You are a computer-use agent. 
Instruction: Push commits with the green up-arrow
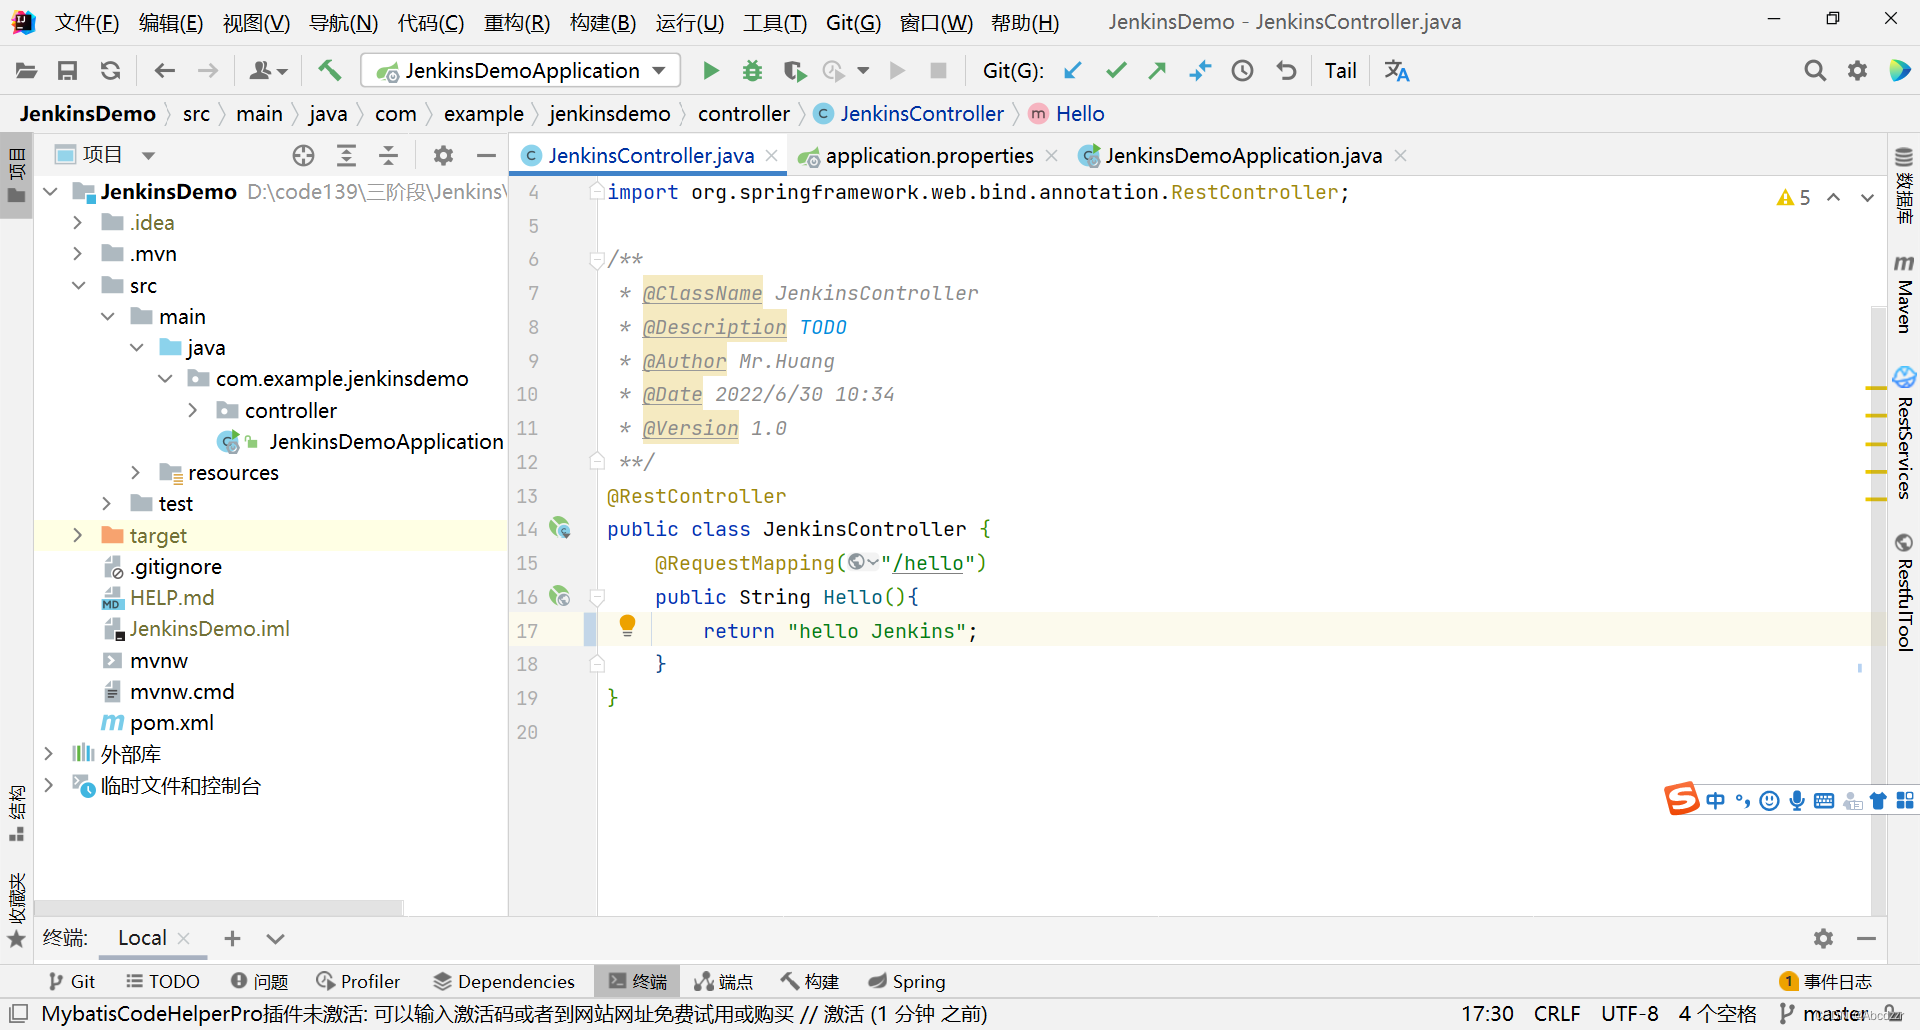(x=1158, y=71)
